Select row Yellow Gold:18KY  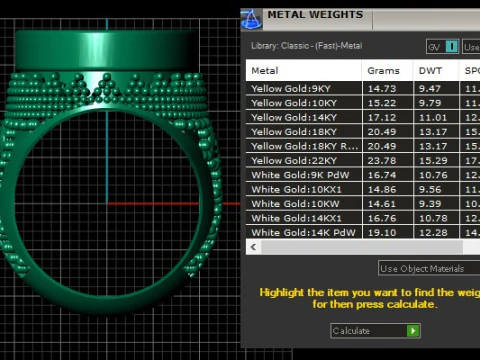(x=363, y=132)
